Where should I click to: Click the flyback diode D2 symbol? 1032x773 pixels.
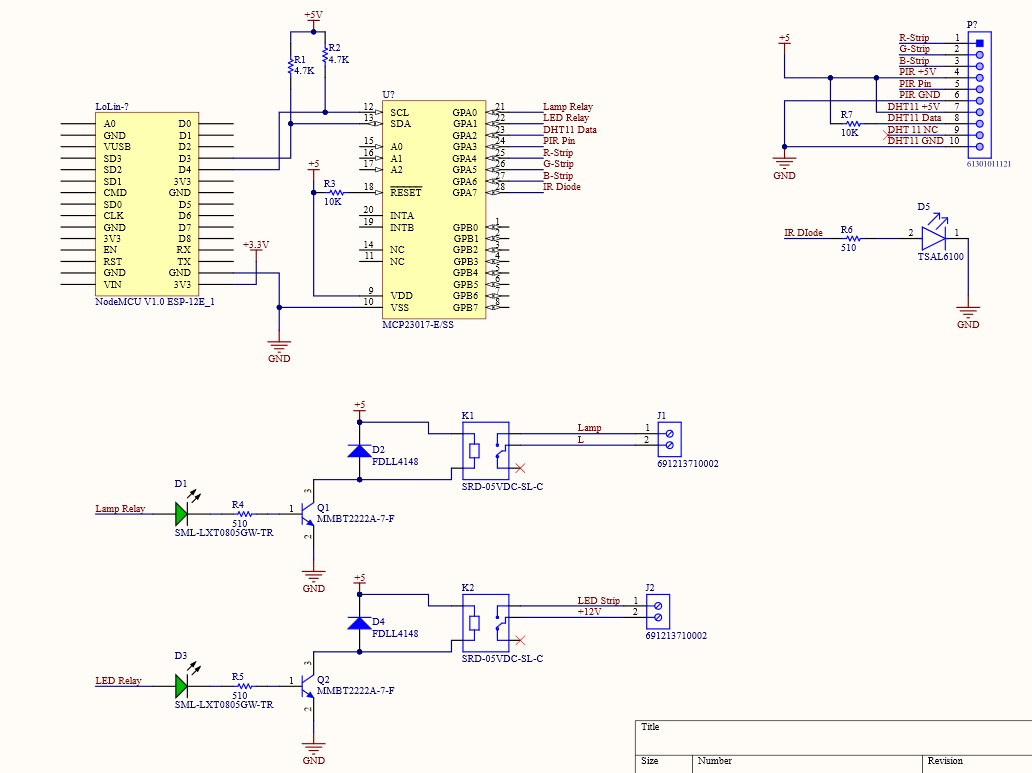359,451
